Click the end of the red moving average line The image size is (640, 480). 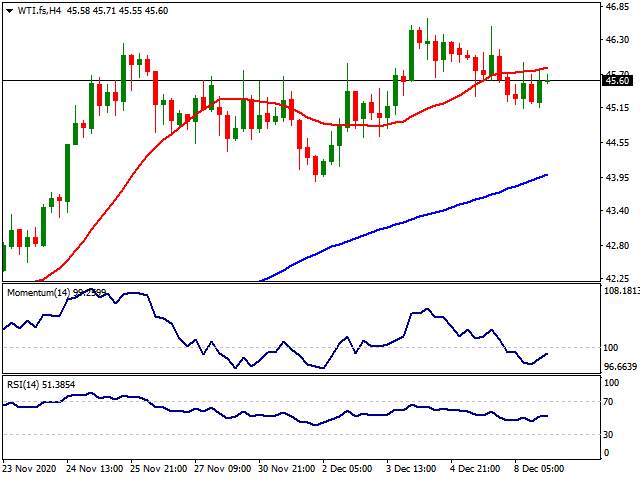pyautogui.click(x=546, y=68)
